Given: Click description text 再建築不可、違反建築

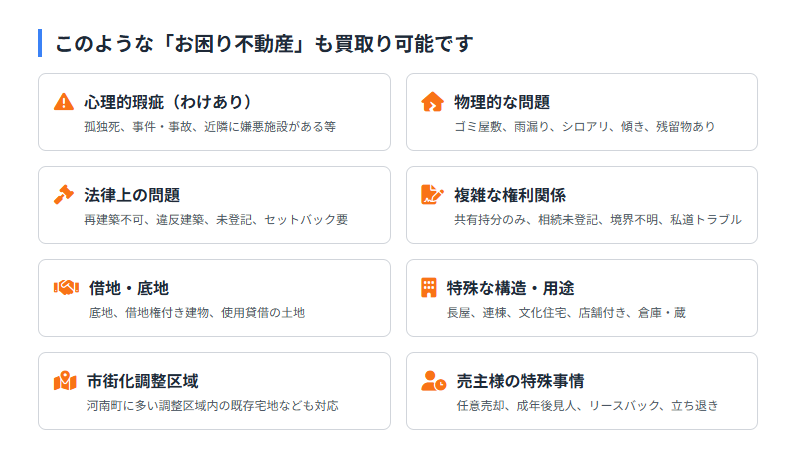Looking at the screenshot, I should 216,220.
